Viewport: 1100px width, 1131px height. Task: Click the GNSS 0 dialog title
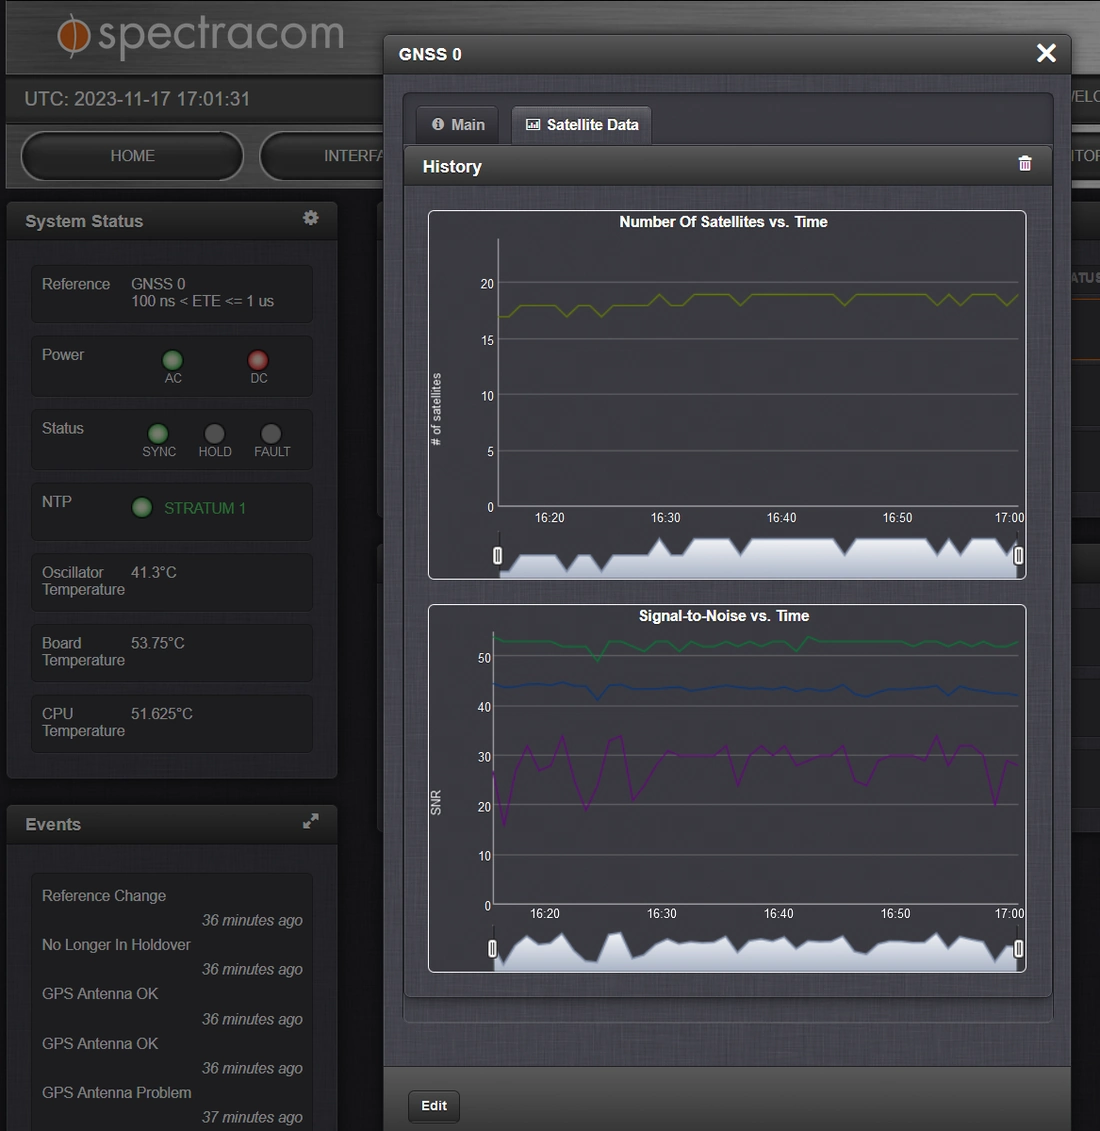[430, 54]
